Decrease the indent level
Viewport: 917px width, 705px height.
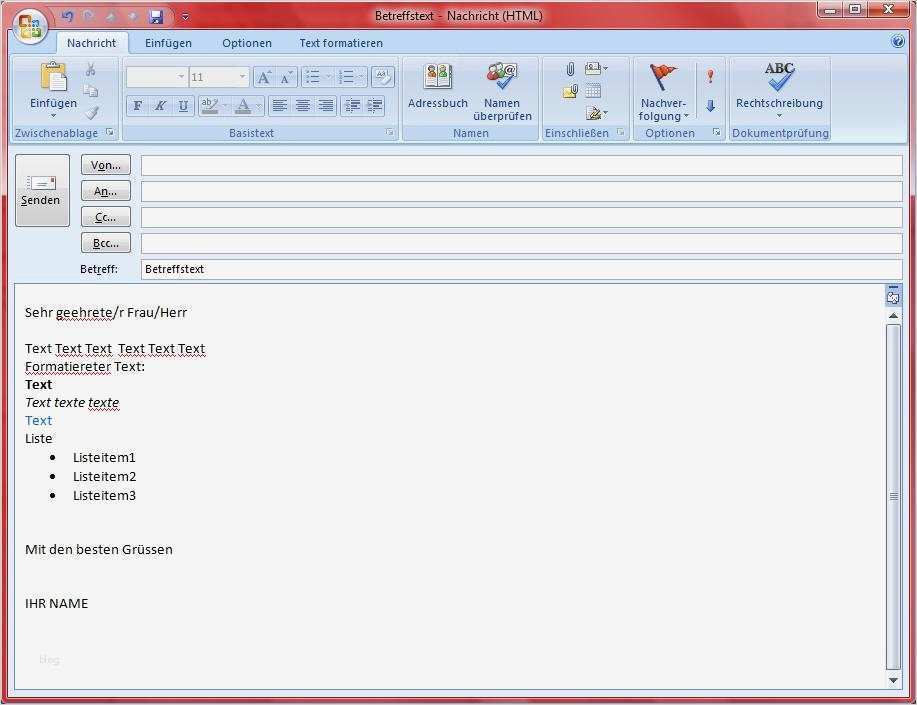pyautogui.click(x=352, y=106)
